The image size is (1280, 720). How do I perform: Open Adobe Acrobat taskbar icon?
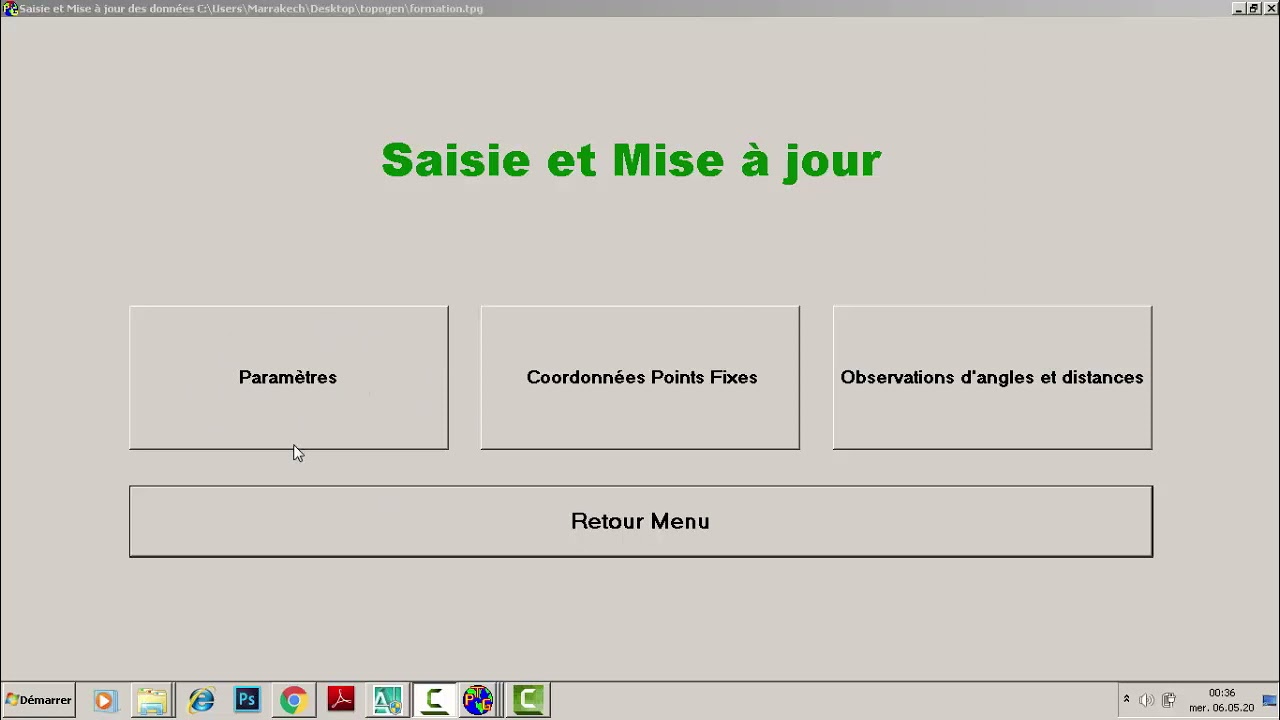click(341, 699)
